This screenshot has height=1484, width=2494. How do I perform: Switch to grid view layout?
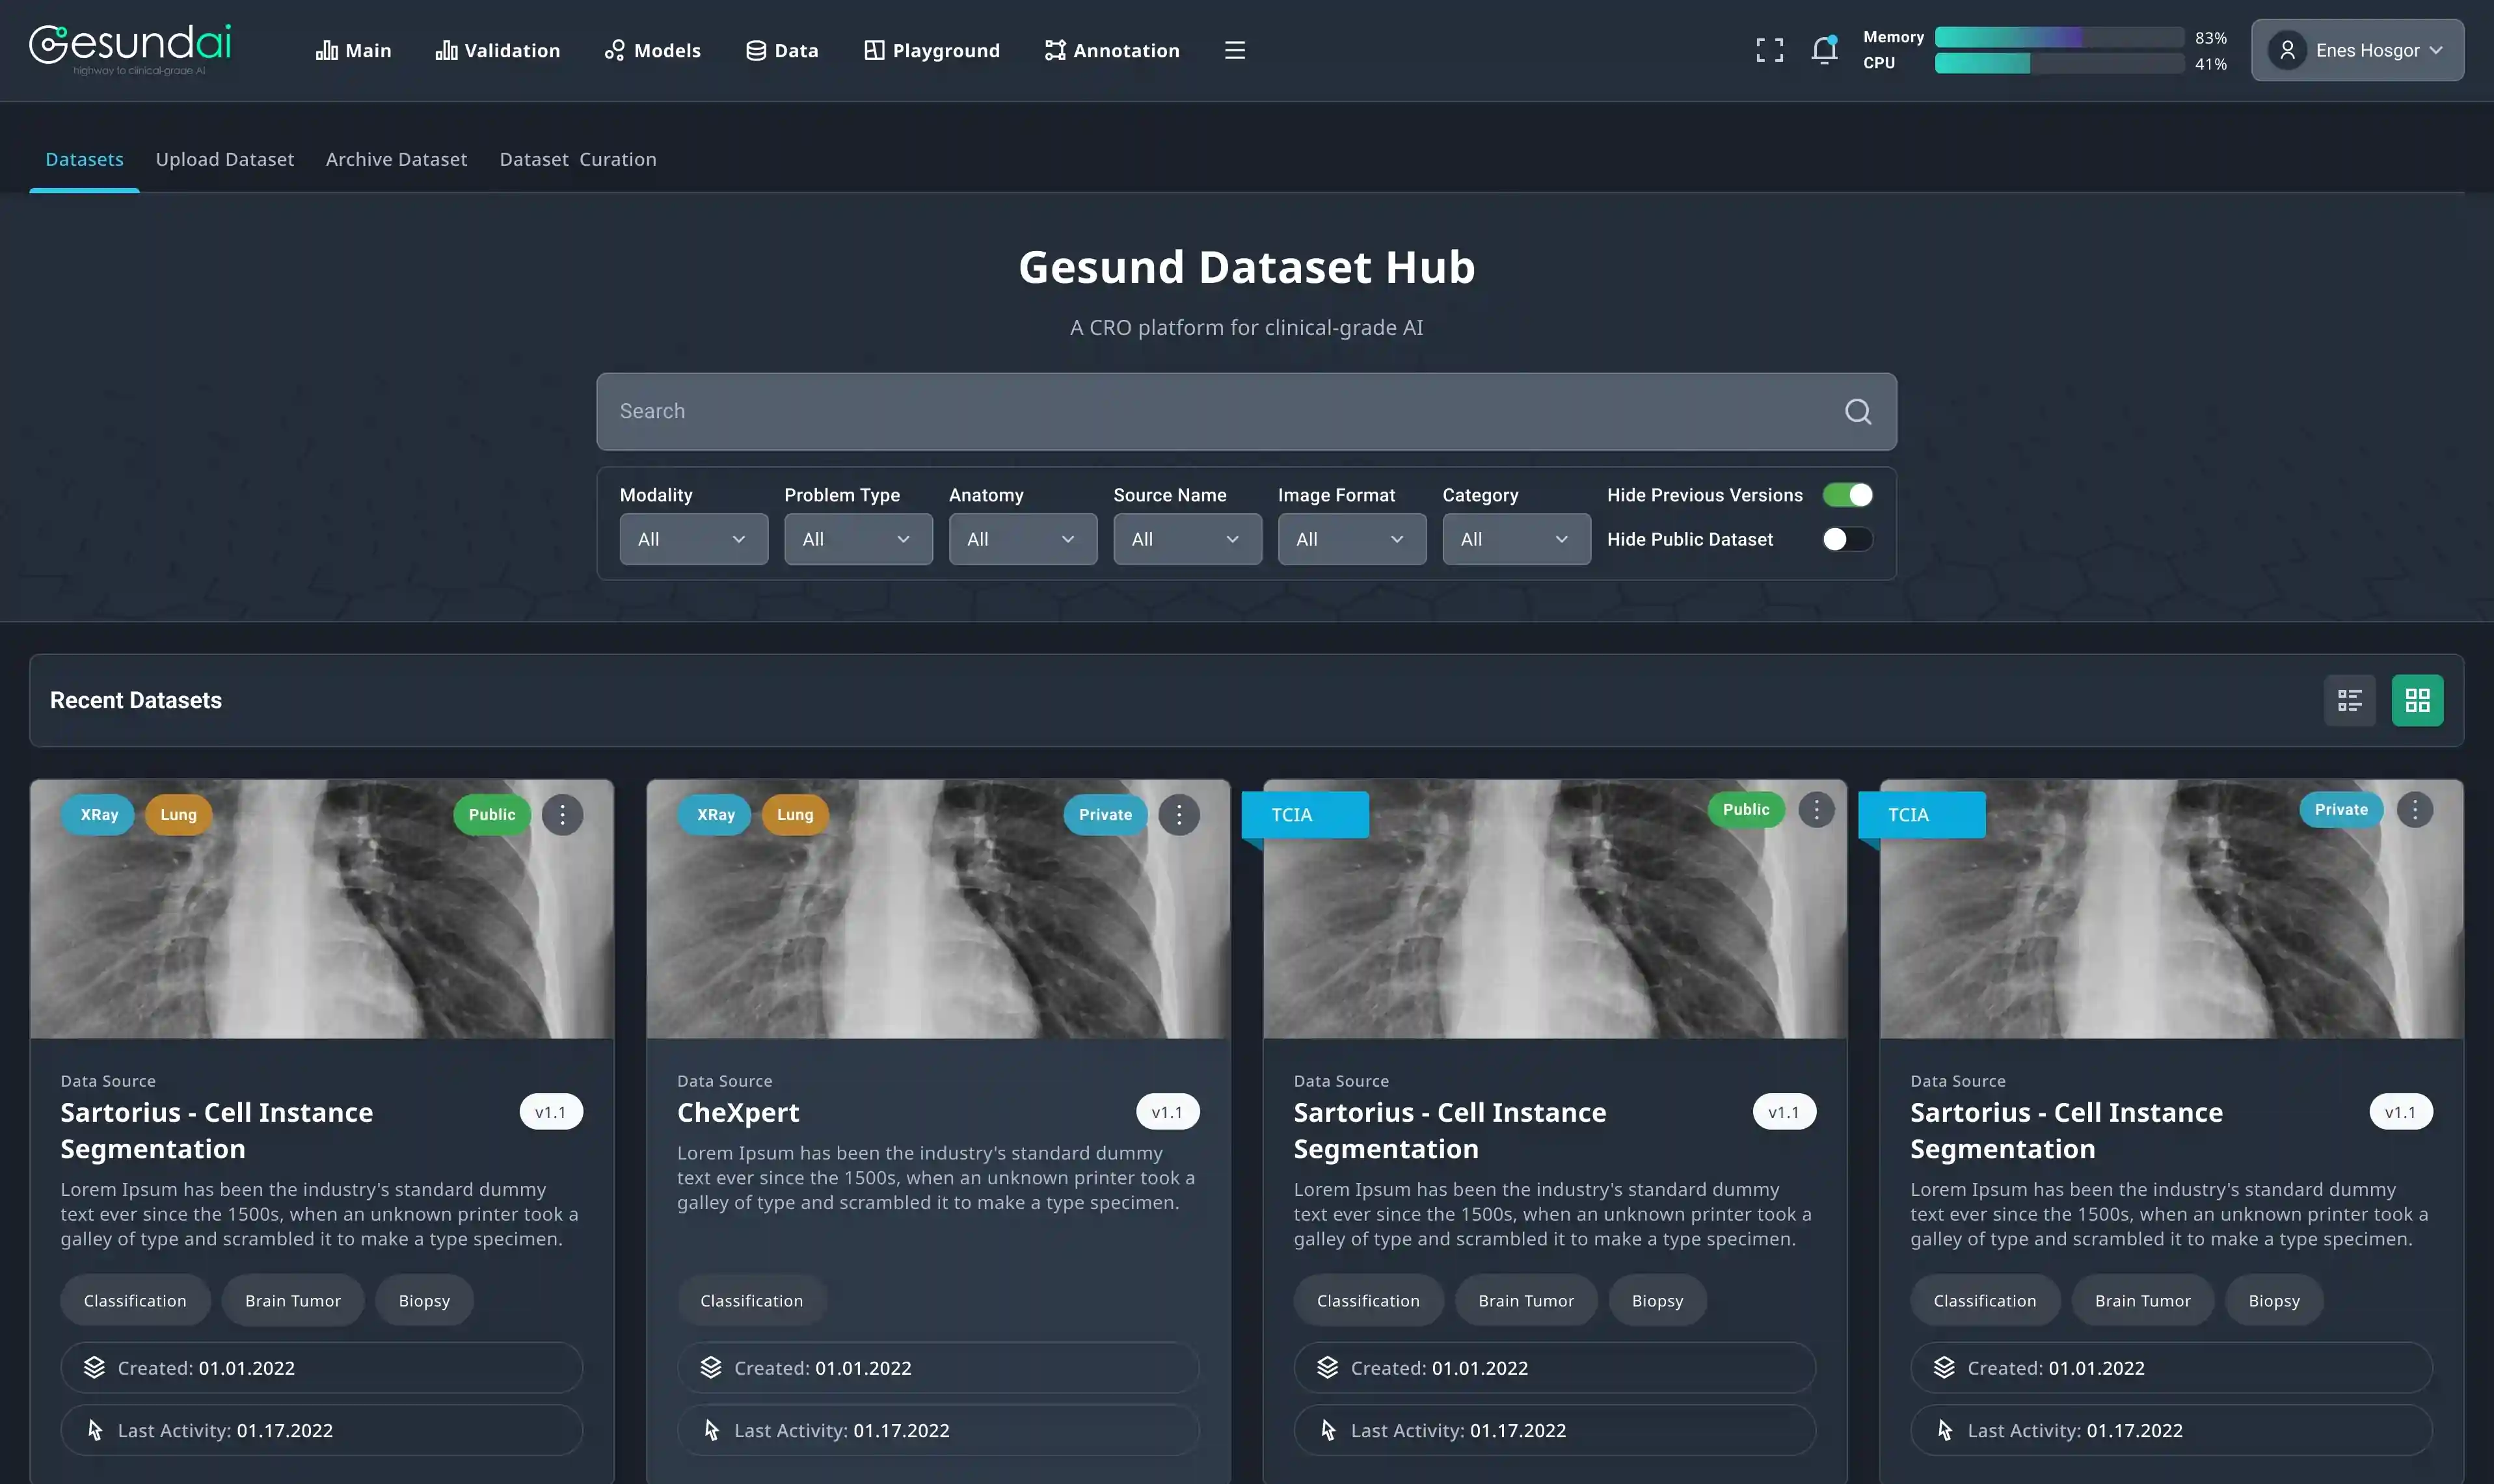[x=2417, y=700]
